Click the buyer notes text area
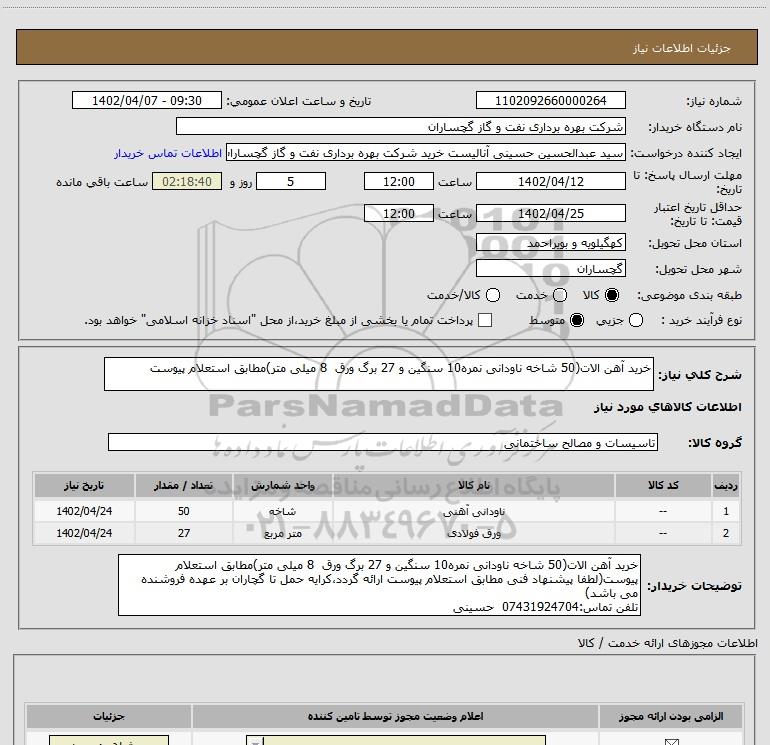Screen dimensions: 770x745 (379, 585)
